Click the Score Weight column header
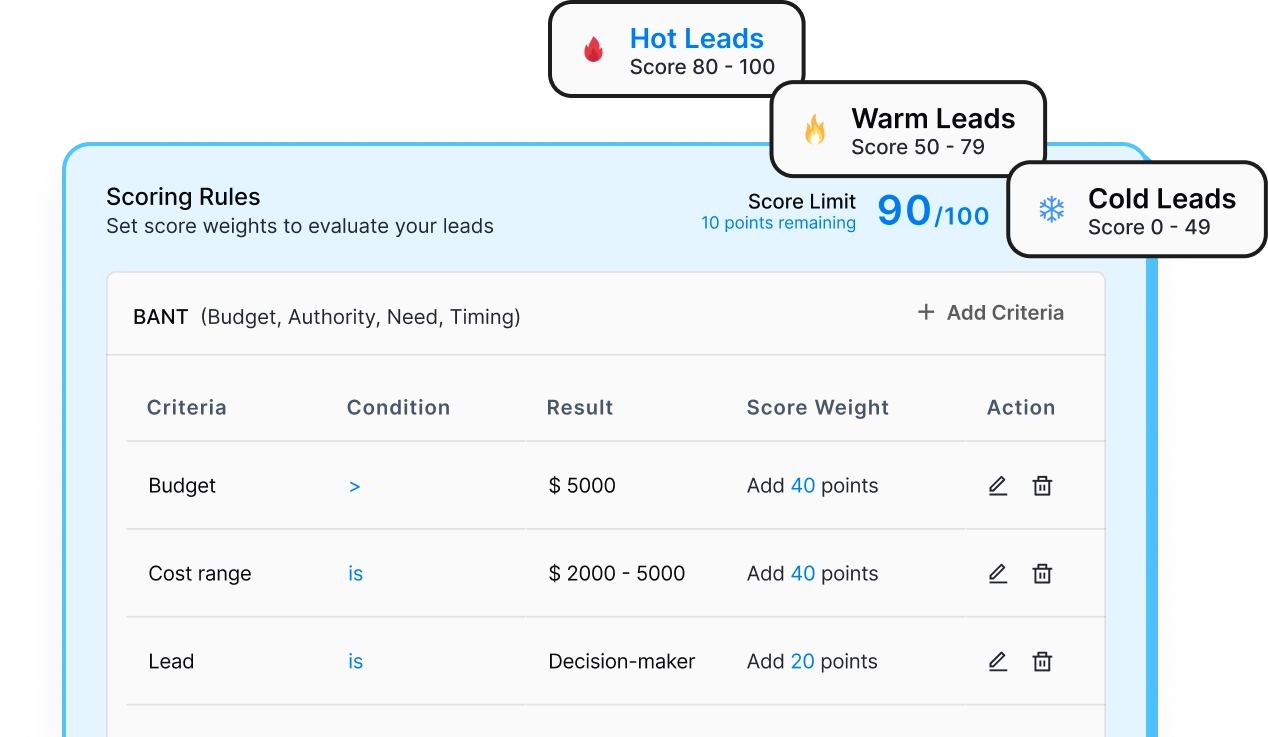1268x737 pixels. coord(817,408)
